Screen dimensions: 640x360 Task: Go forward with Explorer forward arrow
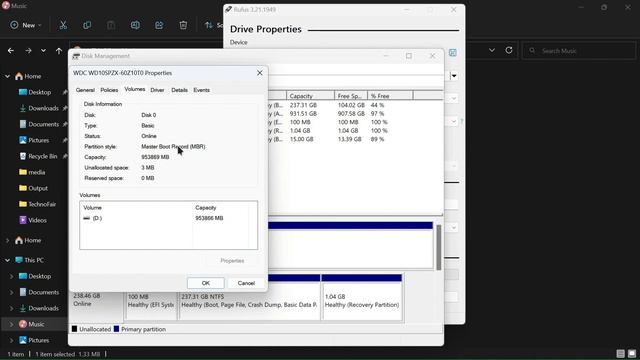pos(28,51)
